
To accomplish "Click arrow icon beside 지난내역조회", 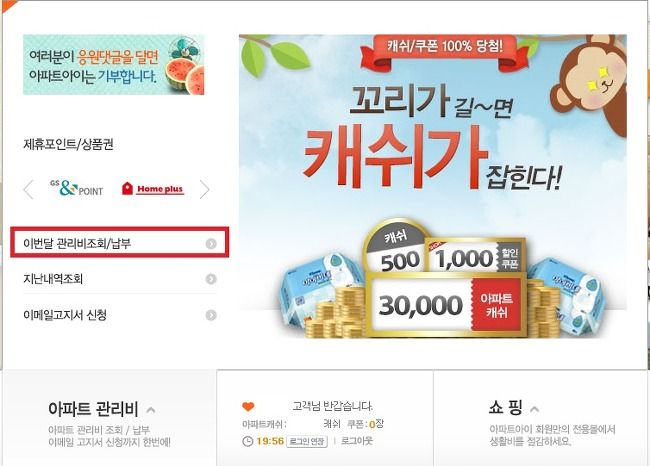I will click(211, 279).
